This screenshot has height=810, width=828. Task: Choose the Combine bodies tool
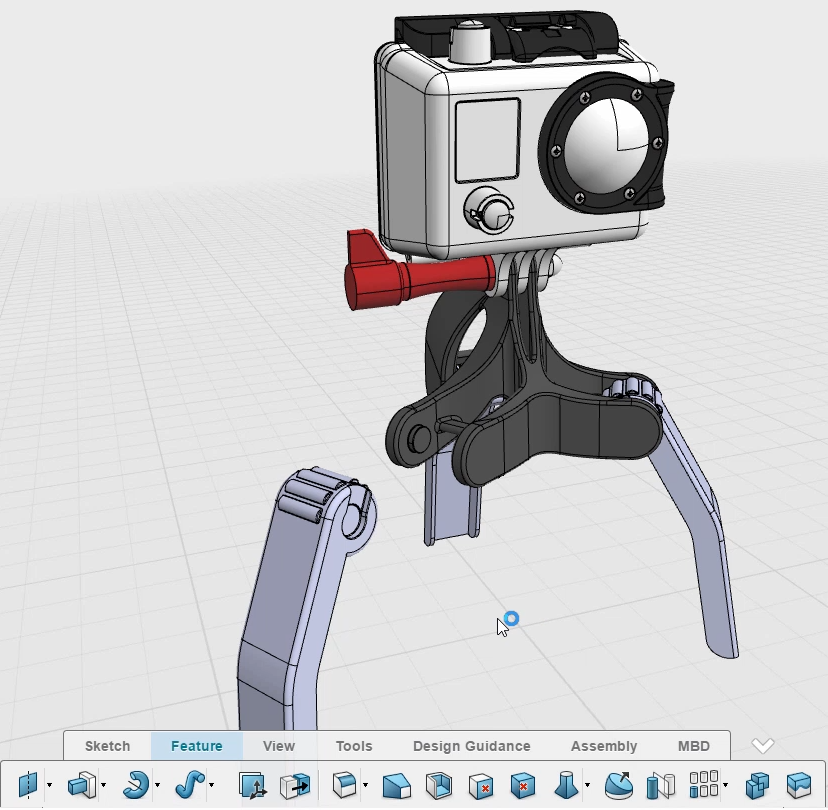[757, 785]
